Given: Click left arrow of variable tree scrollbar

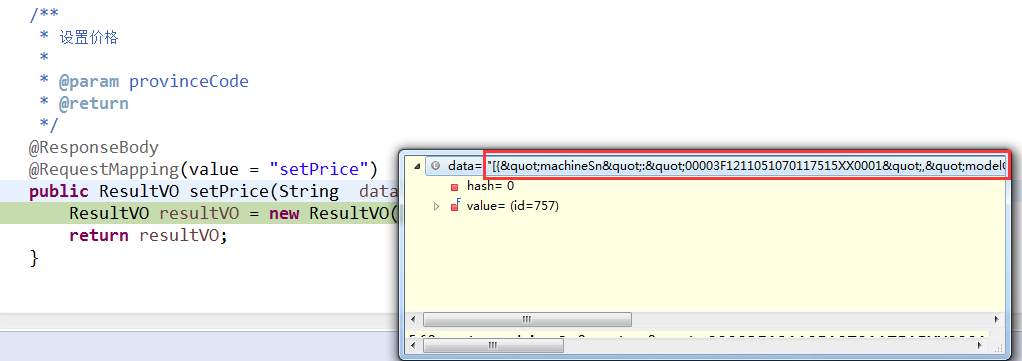Looking at the screenshot, I should (x=413, y=319).
